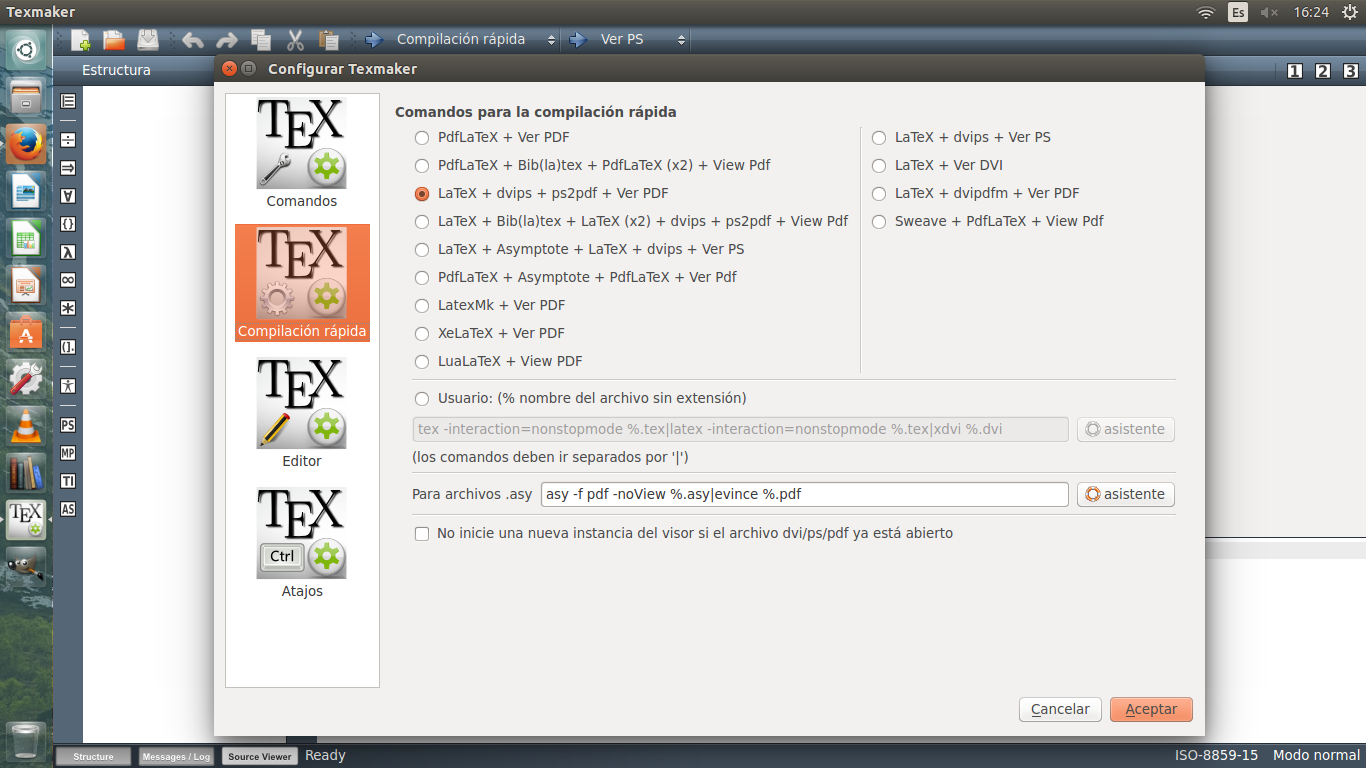This screenshot has height=768, width=1366.
Task: Open the Atajos shortcuts section
Action: click(x=302, y=543)
